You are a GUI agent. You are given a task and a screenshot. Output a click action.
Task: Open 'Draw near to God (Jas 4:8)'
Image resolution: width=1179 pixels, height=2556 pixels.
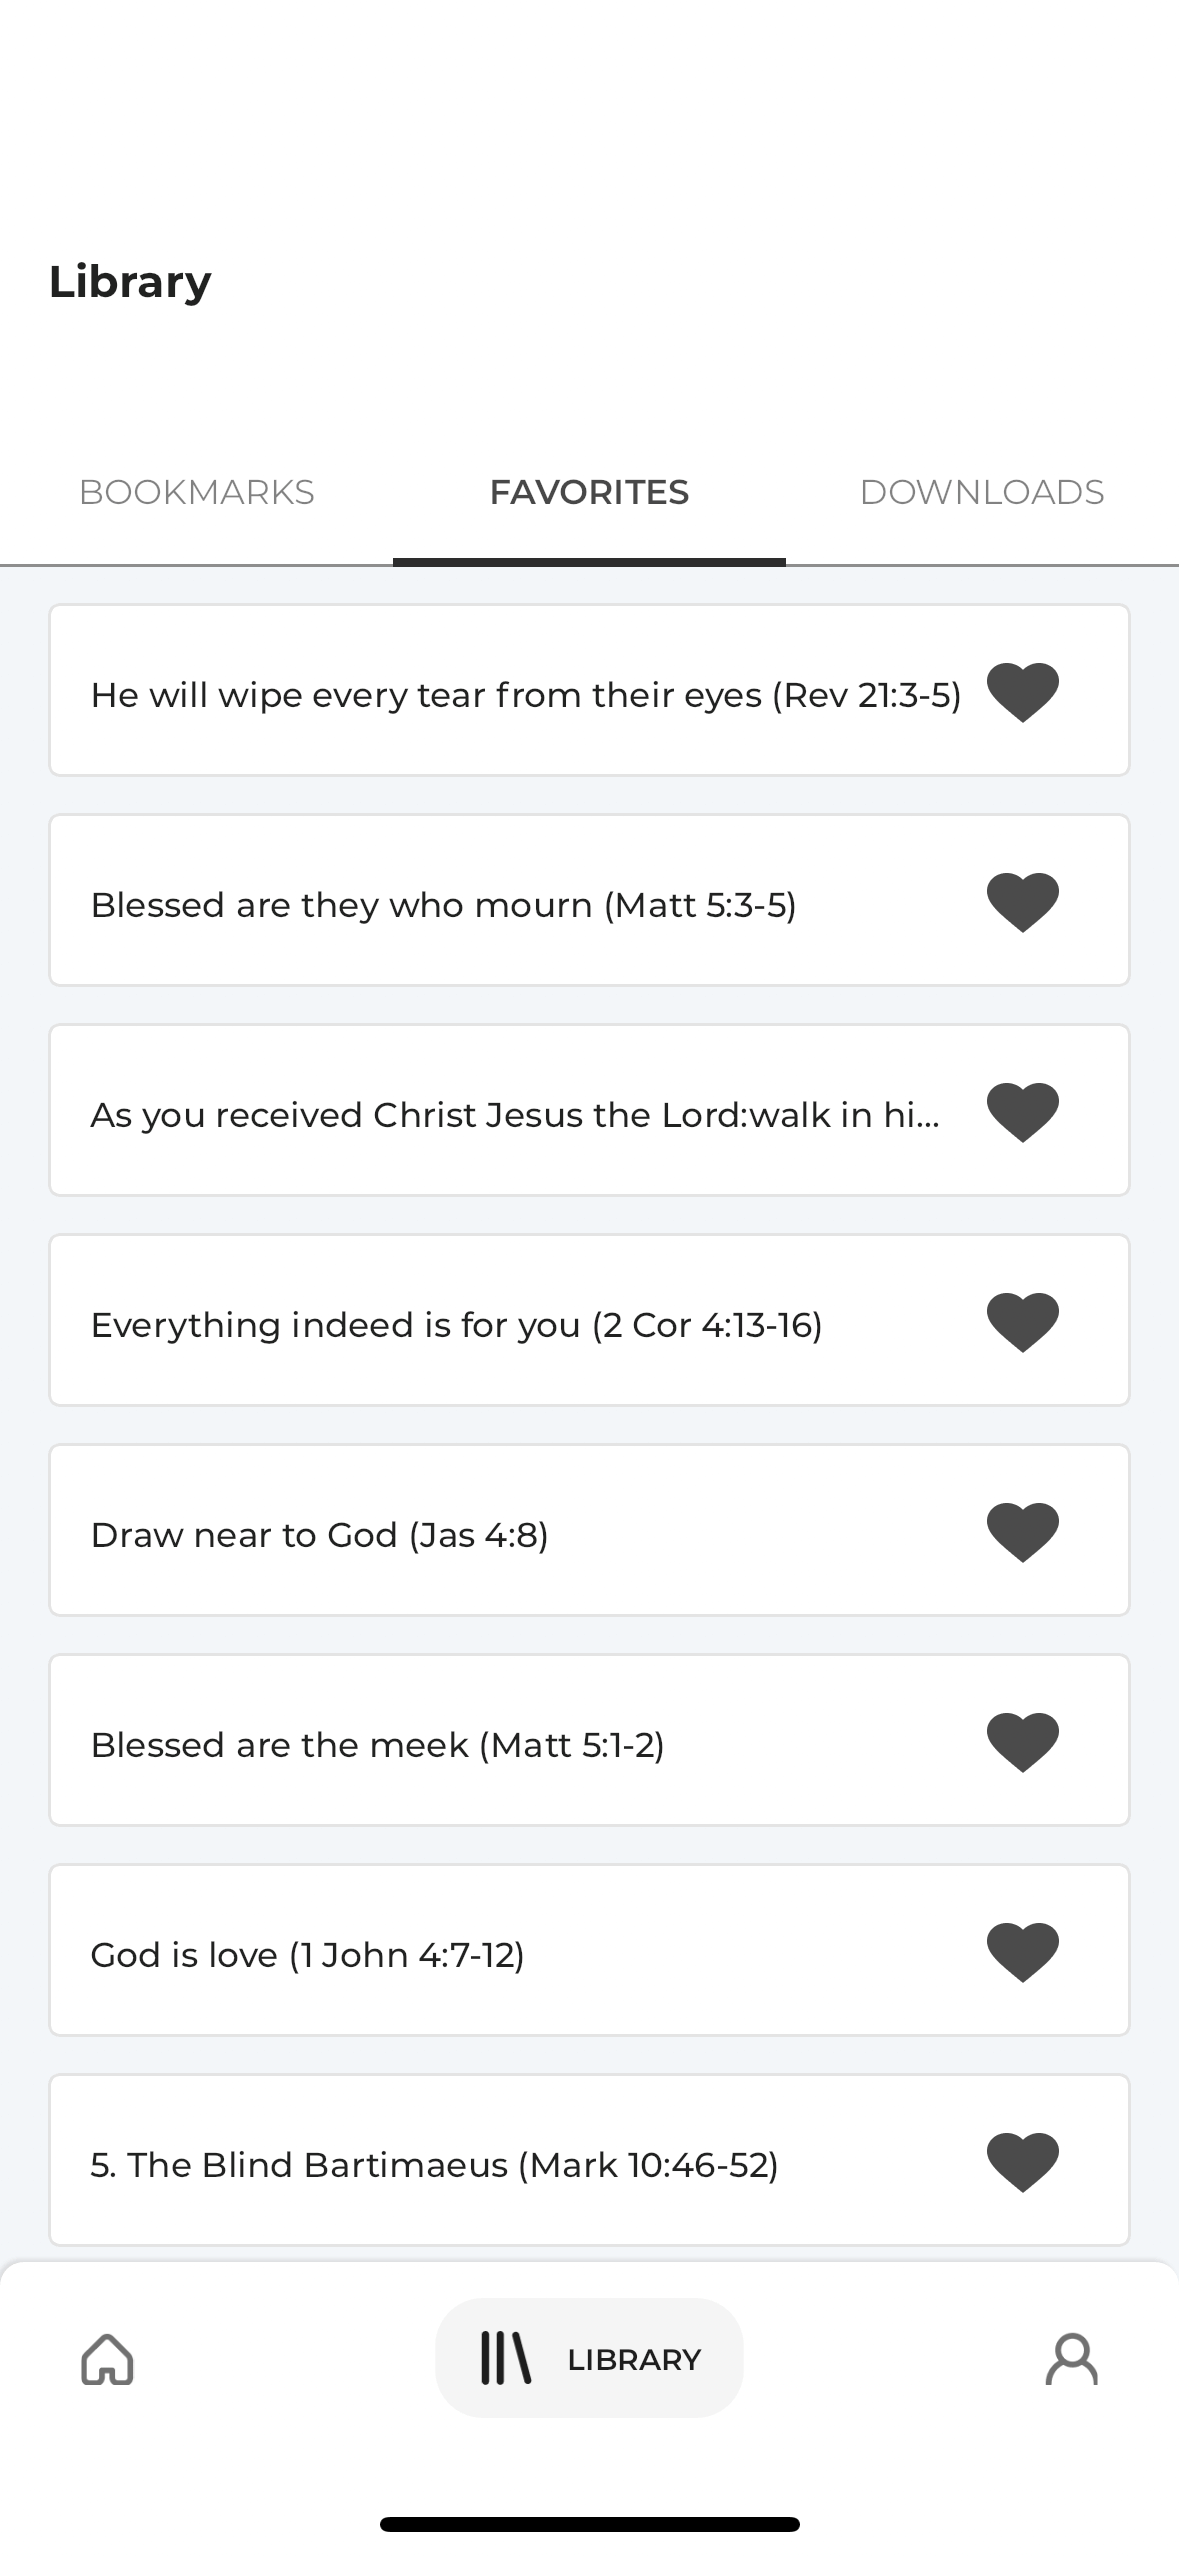(319, 1535)
